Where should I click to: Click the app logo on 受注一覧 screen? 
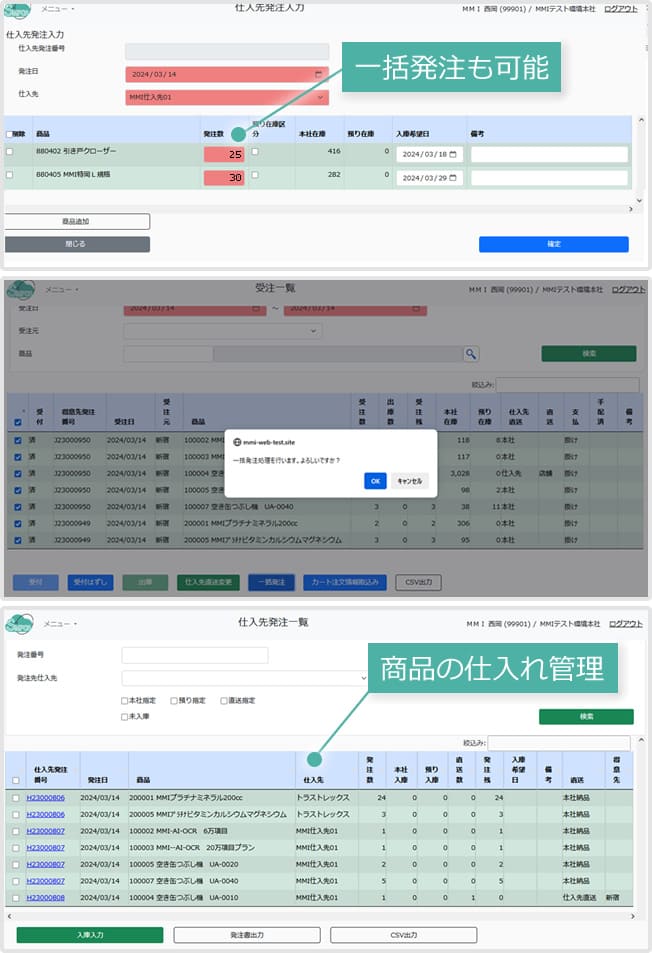(x=21, y=289)
